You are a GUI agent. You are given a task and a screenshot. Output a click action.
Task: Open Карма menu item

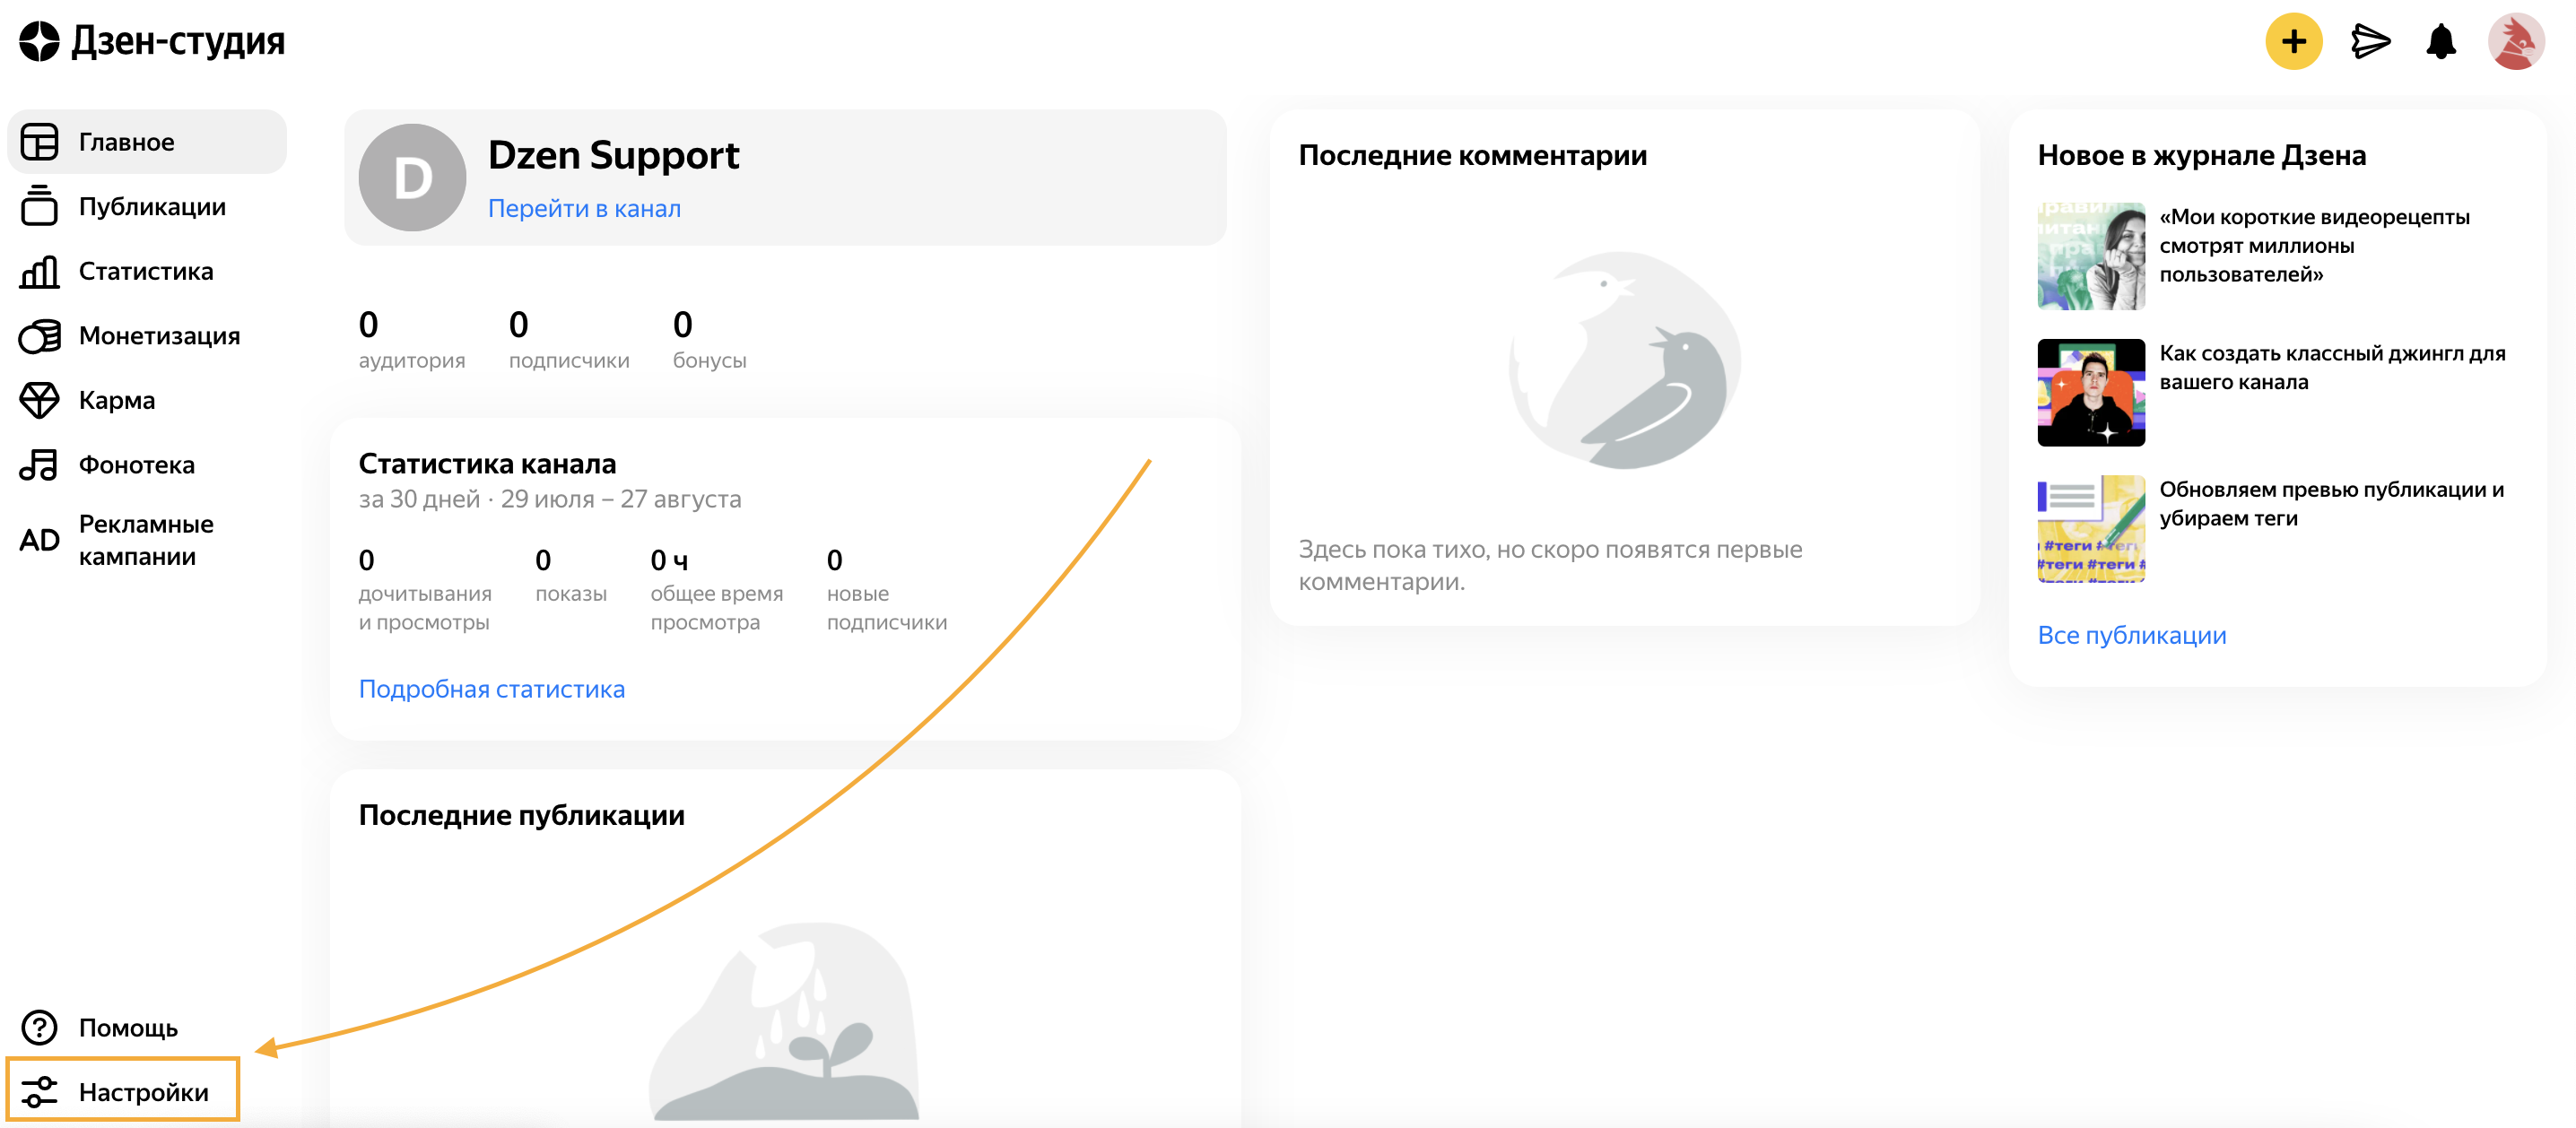[x=147, y=400]
